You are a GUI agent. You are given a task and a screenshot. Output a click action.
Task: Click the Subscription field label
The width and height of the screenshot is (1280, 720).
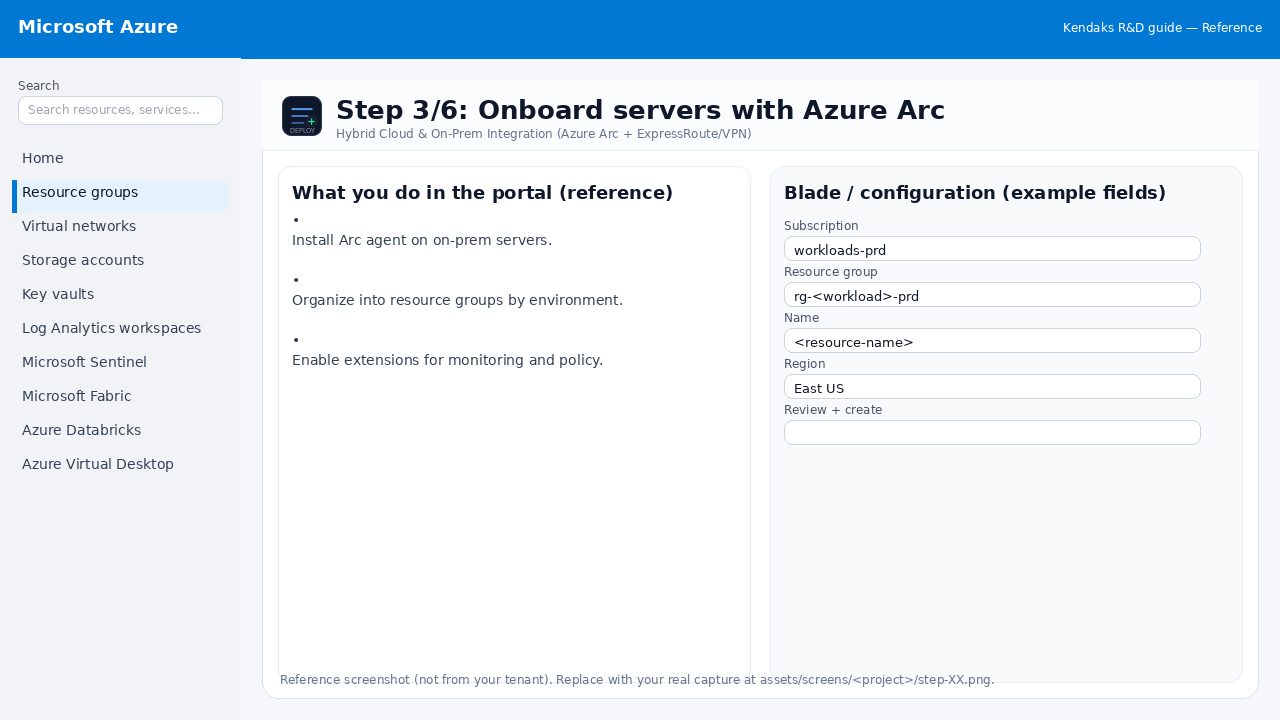click(x=821, y=226)
